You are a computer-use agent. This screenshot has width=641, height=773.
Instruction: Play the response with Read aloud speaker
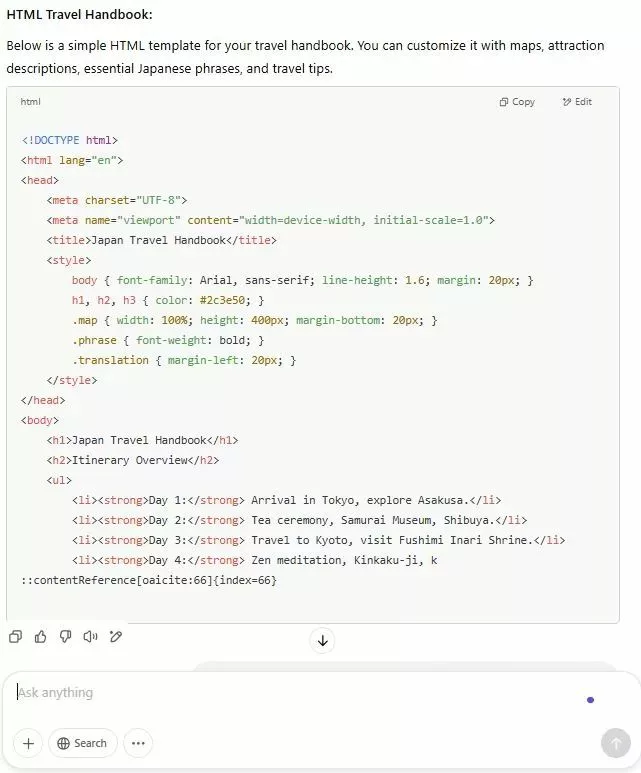[x=91, y=637]
